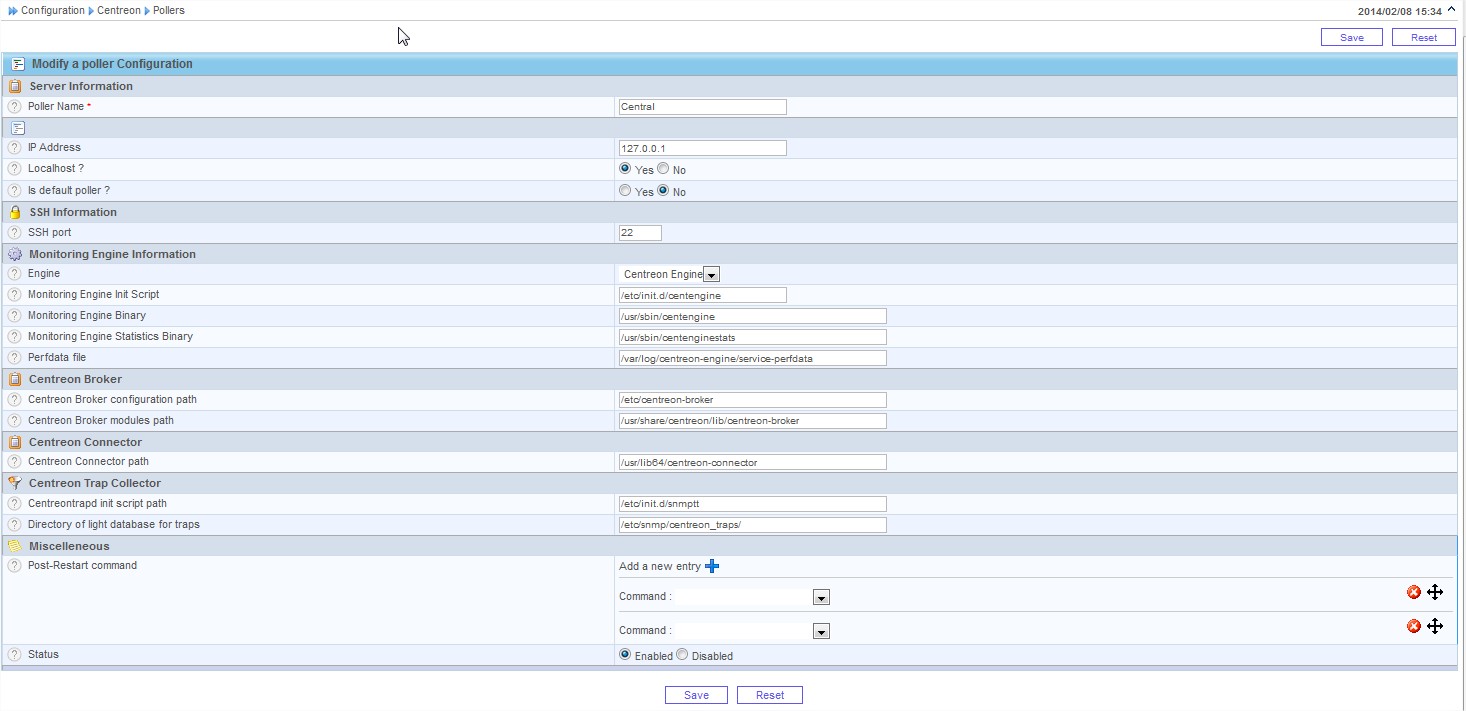The width and height of the screenshot is (1466, 711).
Task: Click help icon beside Status
Action: pyautogui.click(x=14, y=655)
